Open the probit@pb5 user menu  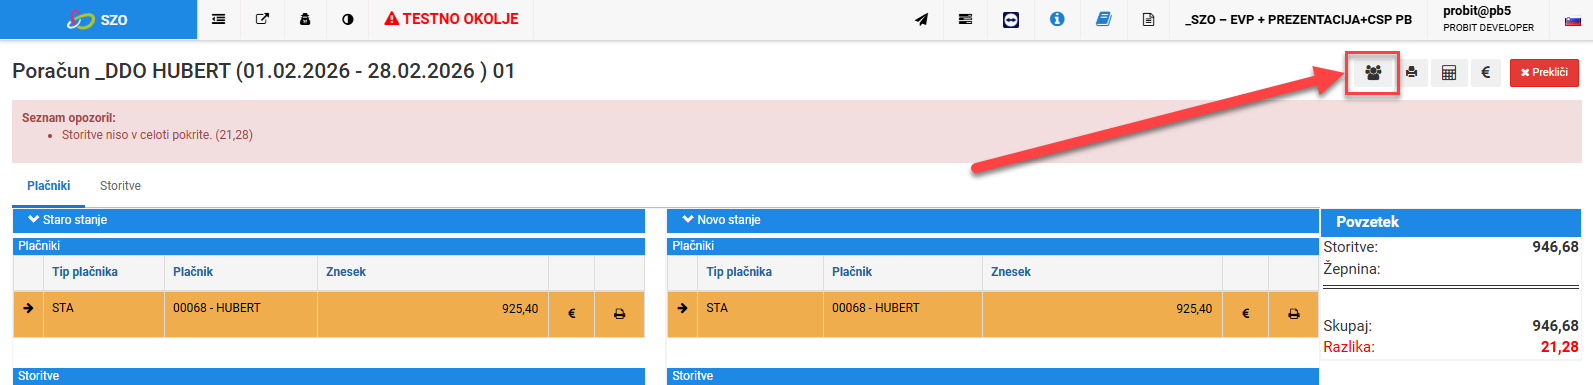1488,19
